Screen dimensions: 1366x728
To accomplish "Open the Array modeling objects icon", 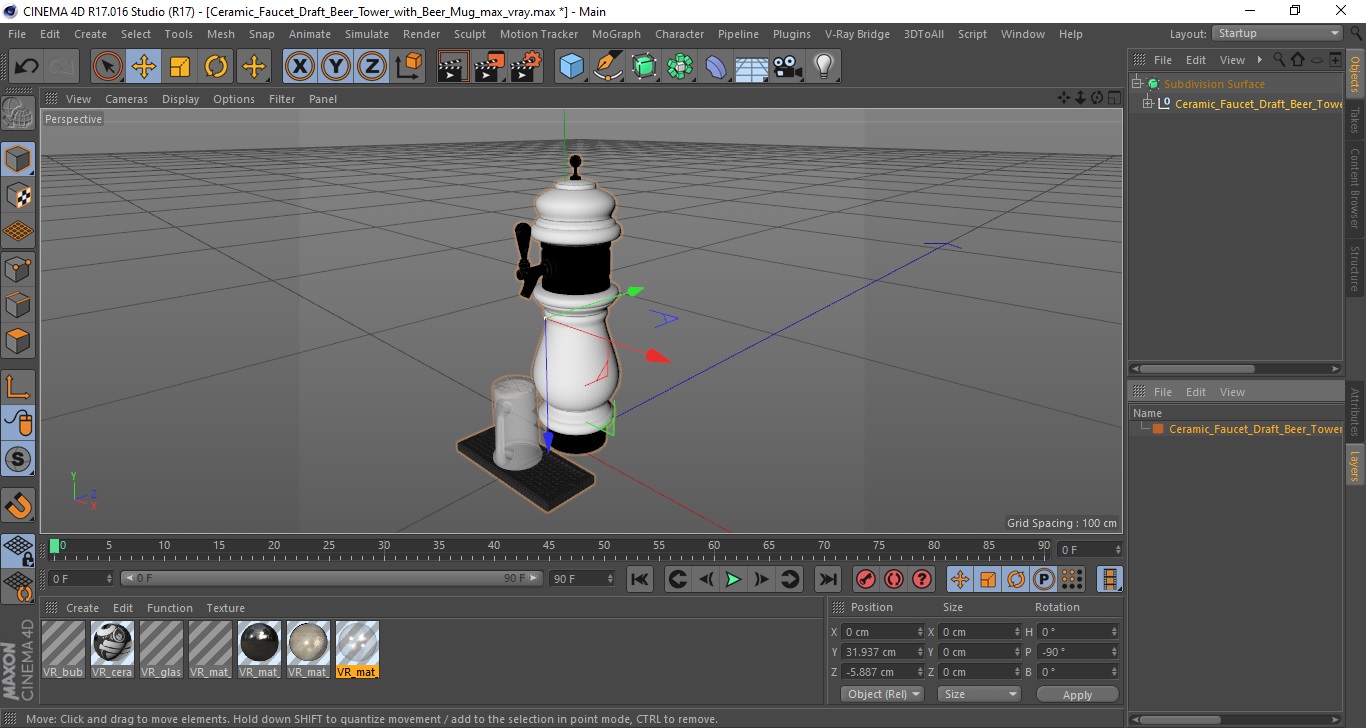I will [x=680, y=67].
